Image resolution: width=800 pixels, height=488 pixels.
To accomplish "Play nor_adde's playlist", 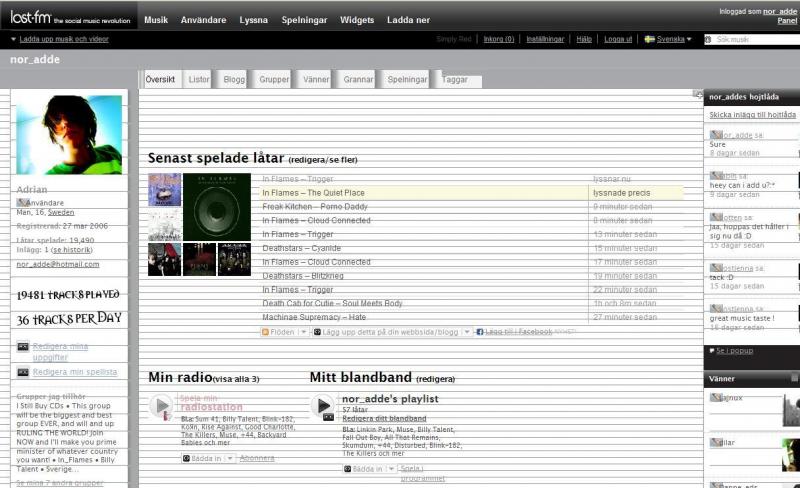I will 322,406.
